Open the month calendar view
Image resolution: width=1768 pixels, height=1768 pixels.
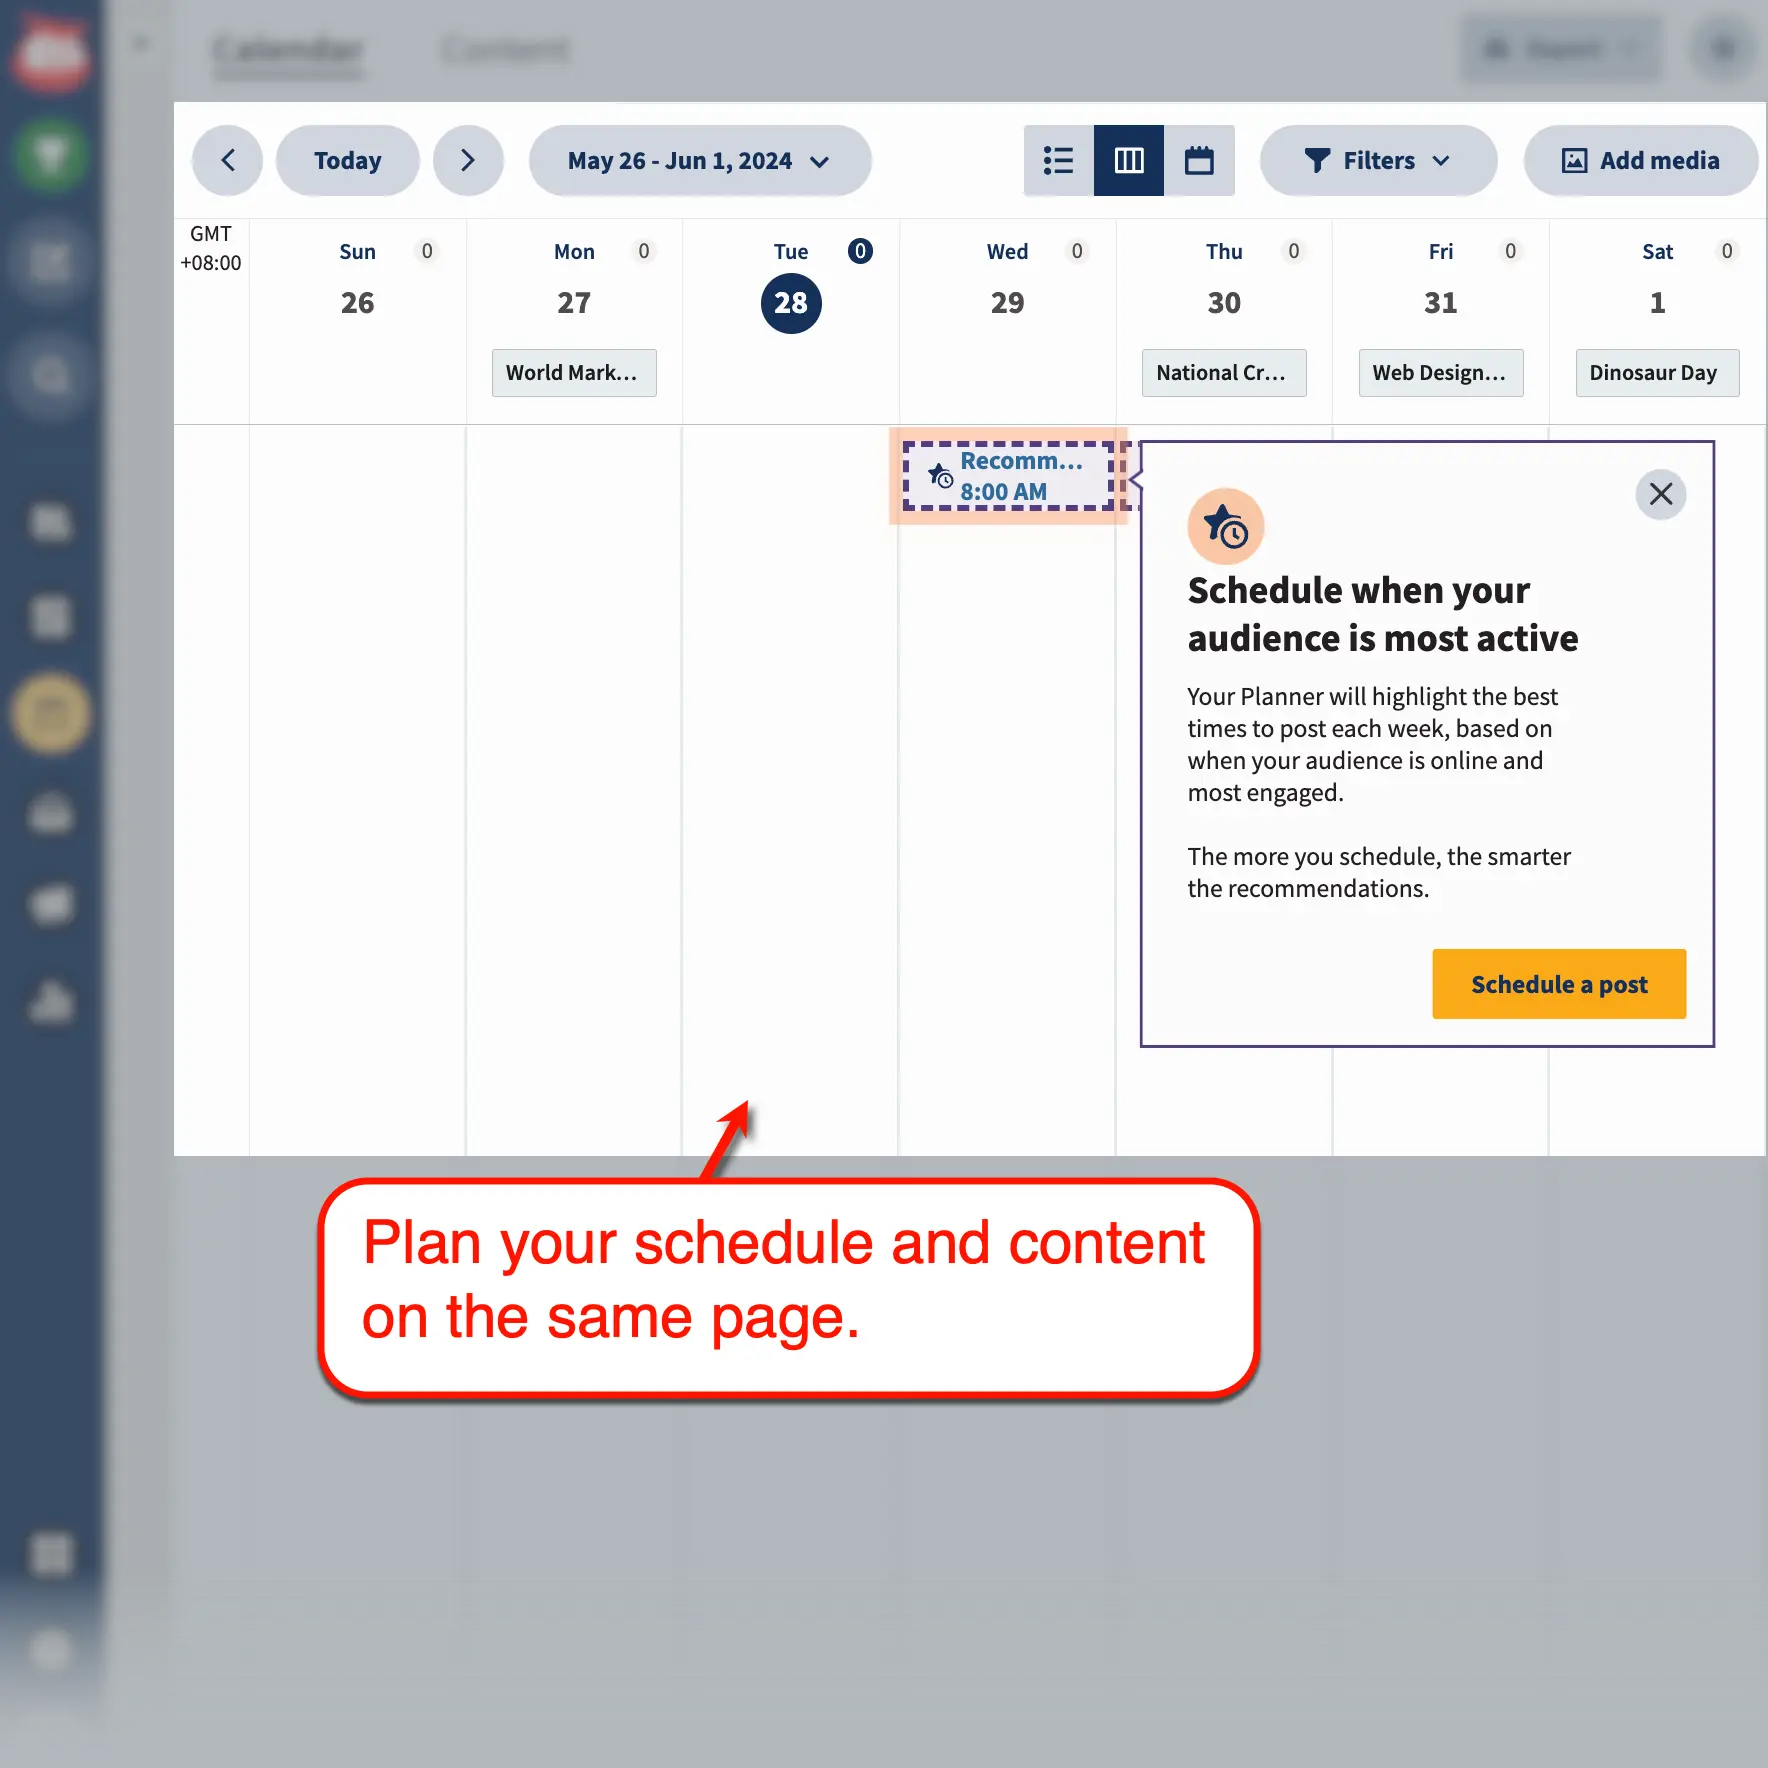(1199, 160)
